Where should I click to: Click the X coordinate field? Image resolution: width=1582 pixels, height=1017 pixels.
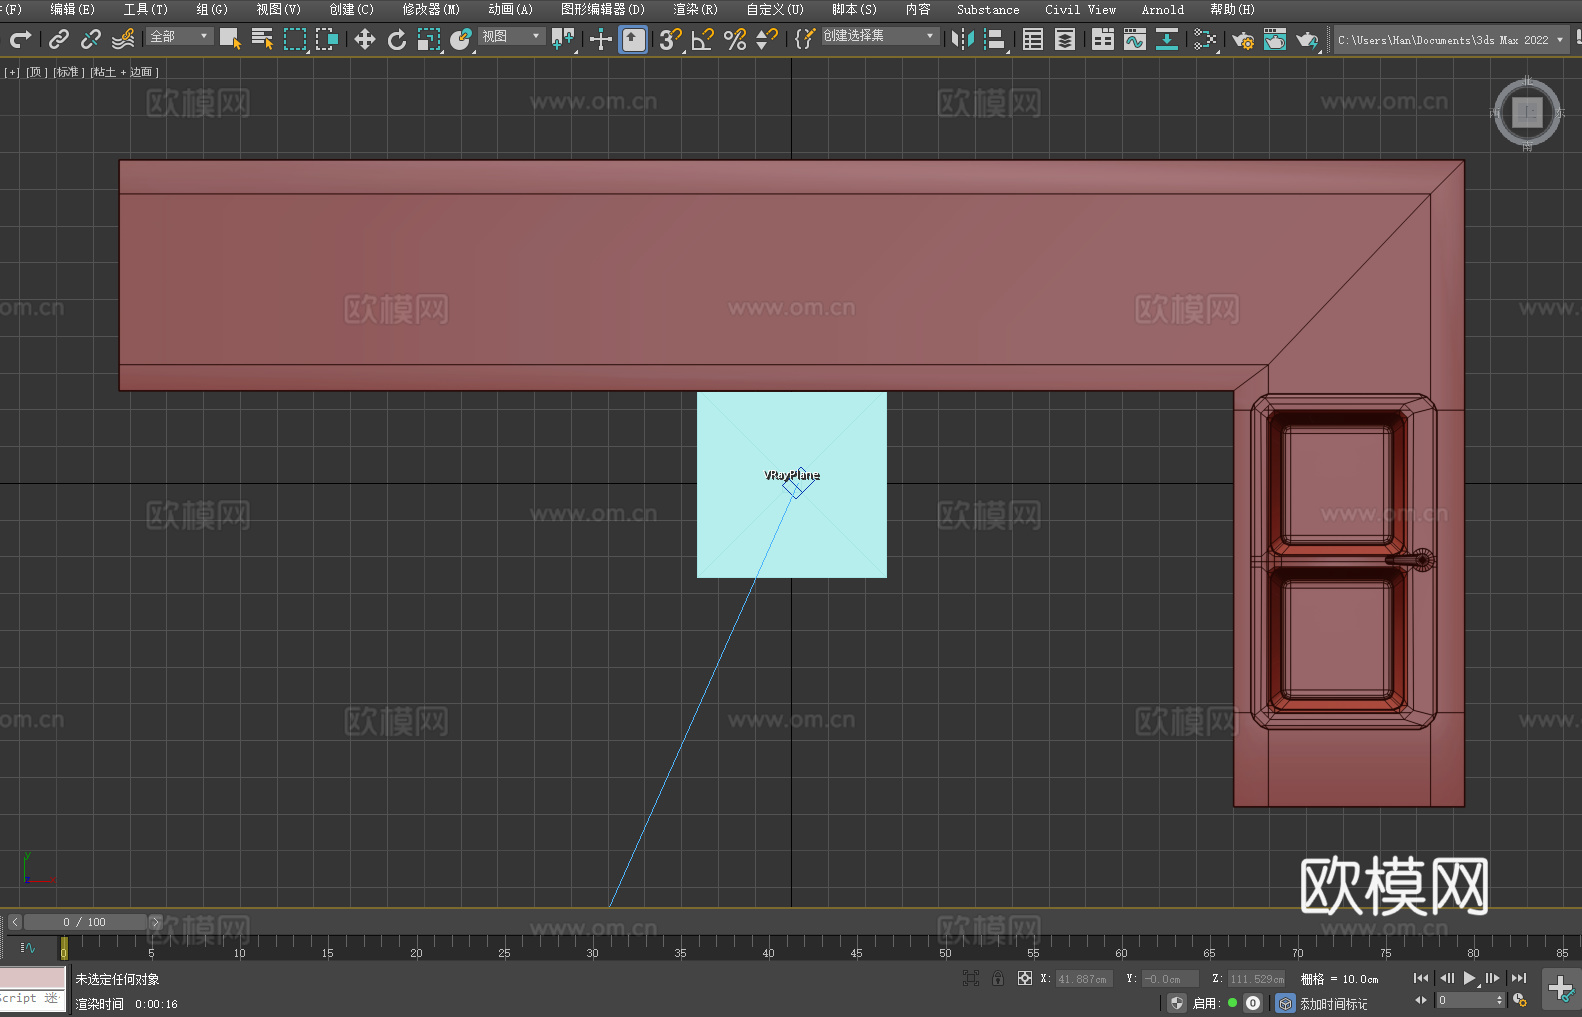coord(1084,979)
